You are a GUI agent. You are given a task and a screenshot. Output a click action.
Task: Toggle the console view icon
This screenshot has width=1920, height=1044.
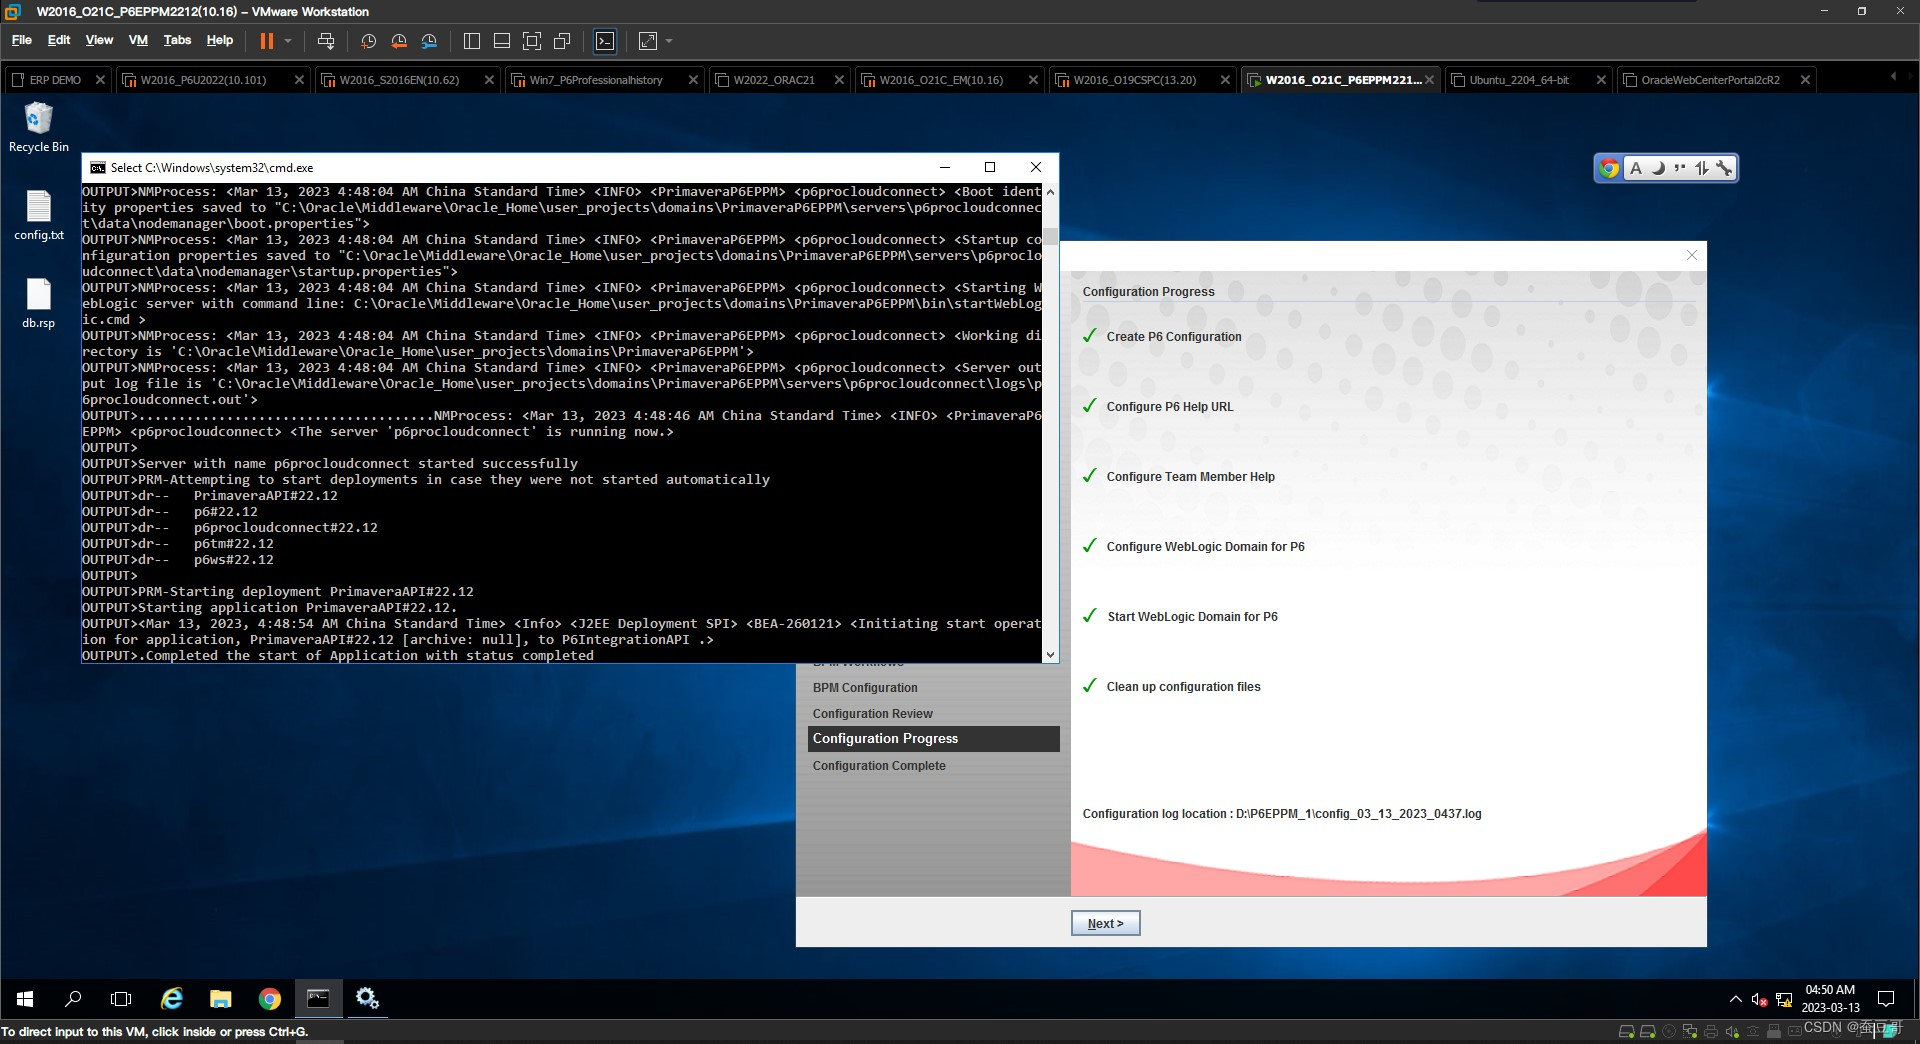tap(605, 41)
